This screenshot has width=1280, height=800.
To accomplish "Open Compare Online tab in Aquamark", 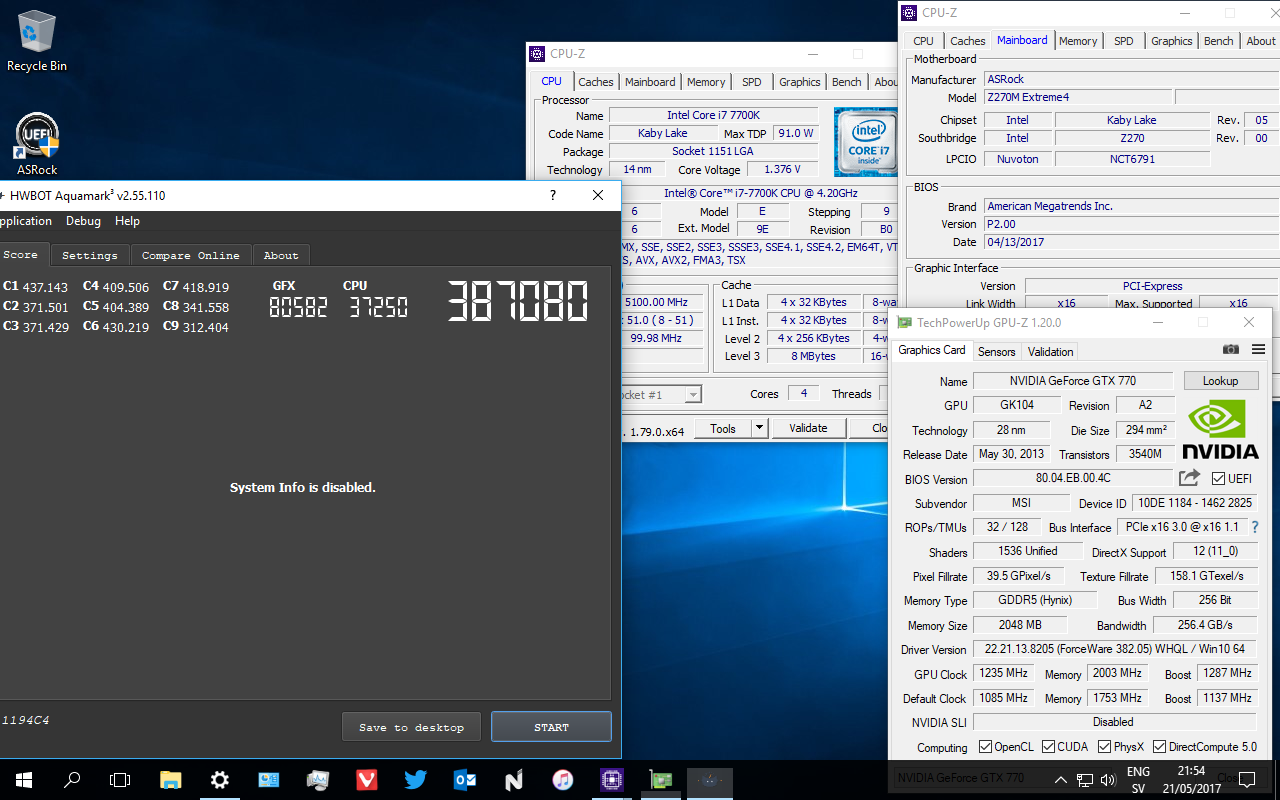I will (x=190, y=255).
